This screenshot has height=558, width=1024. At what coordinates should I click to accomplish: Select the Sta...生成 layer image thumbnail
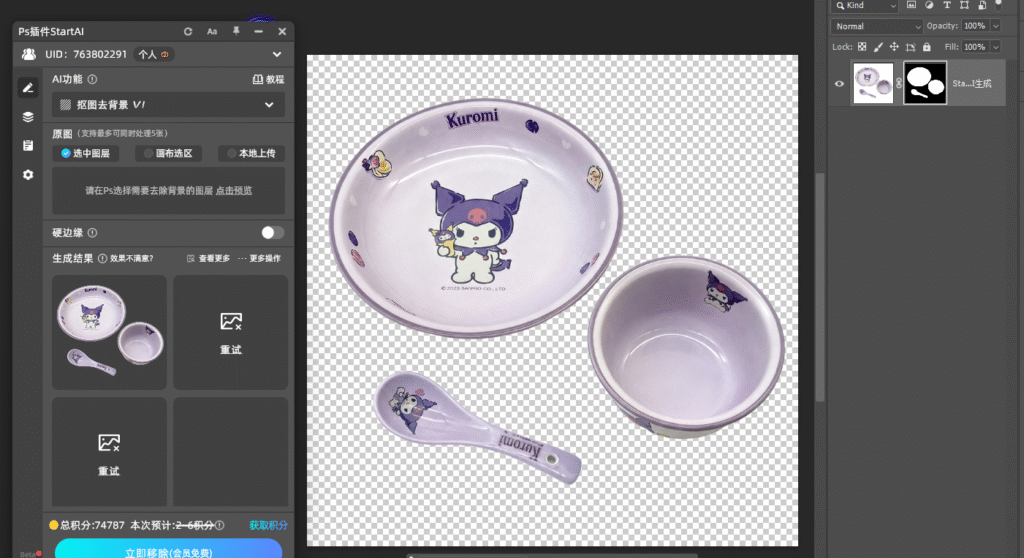pos(873,83)
